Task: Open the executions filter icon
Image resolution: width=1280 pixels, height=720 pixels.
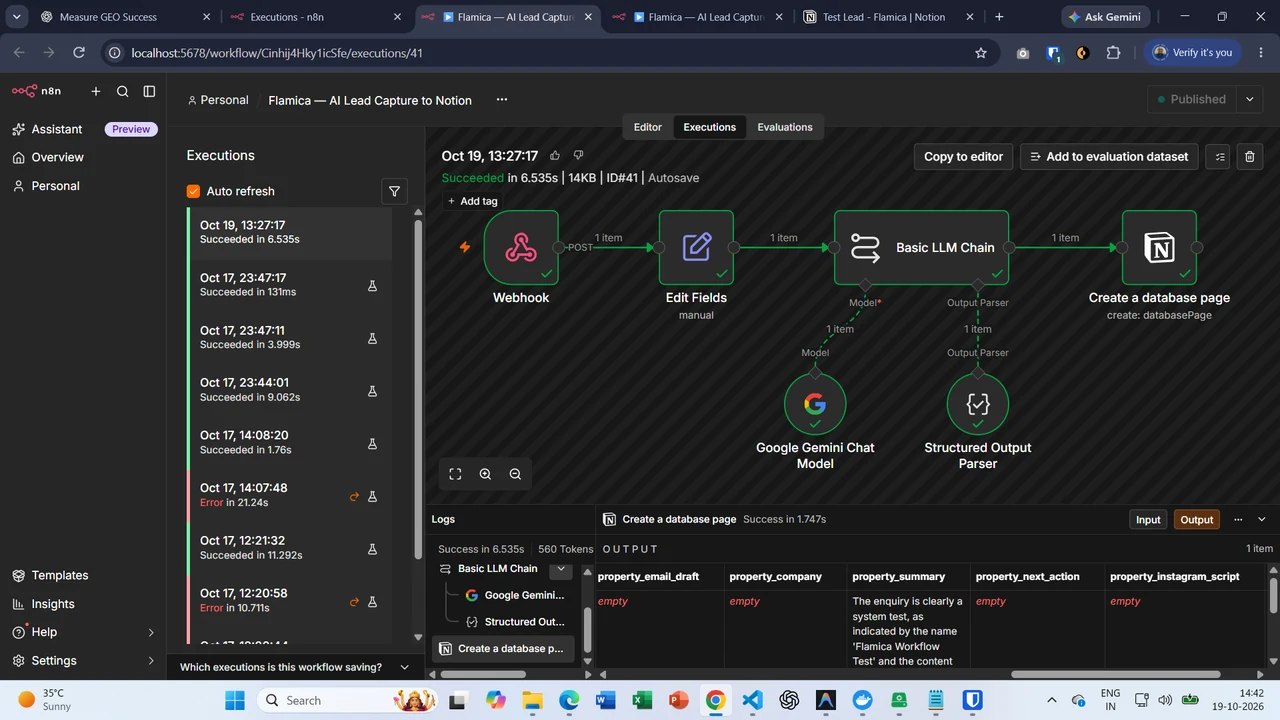Action: [394, 191]
